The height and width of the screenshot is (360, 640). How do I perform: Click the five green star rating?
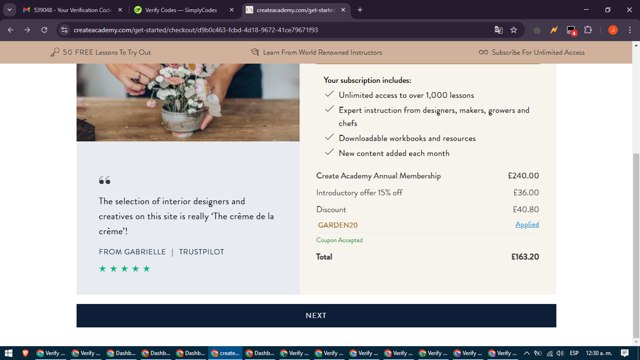coord(124,269)
